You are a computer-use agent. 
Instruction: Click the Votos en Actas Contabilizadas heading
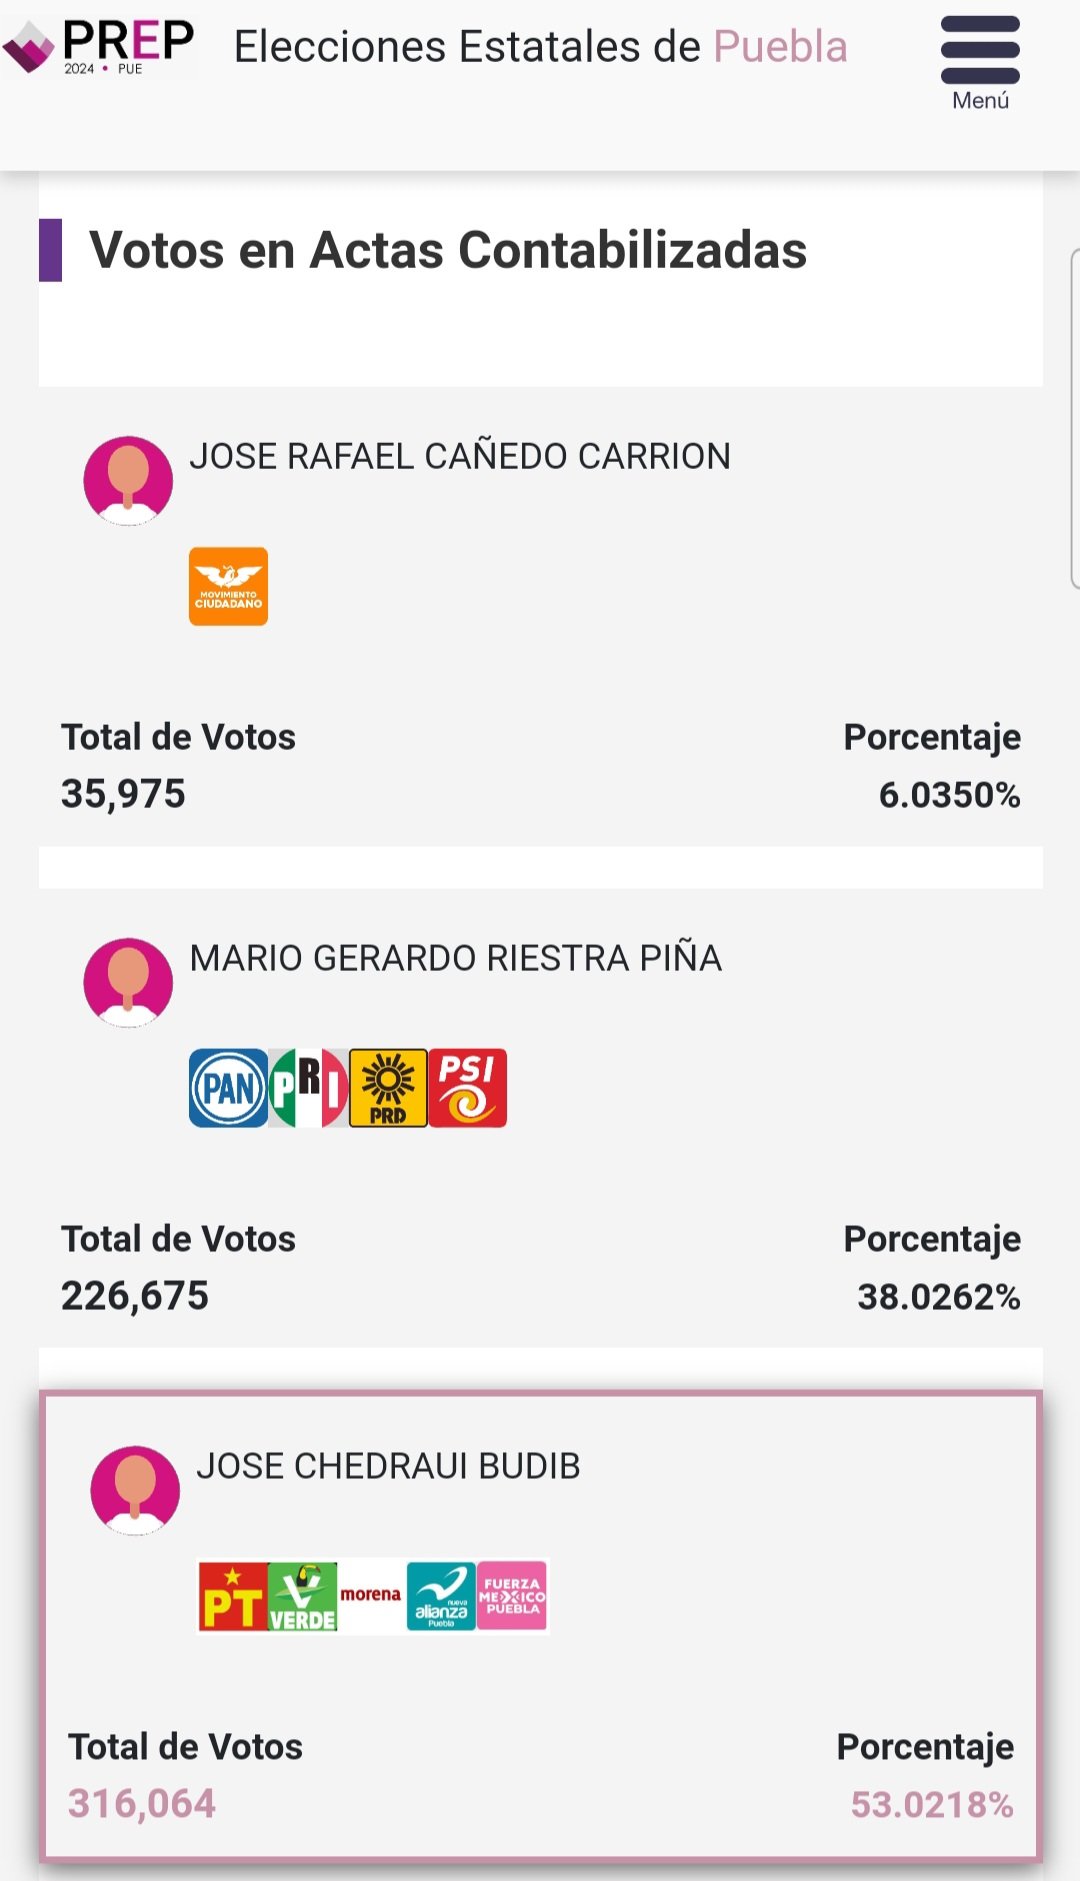tap(448, 250)
